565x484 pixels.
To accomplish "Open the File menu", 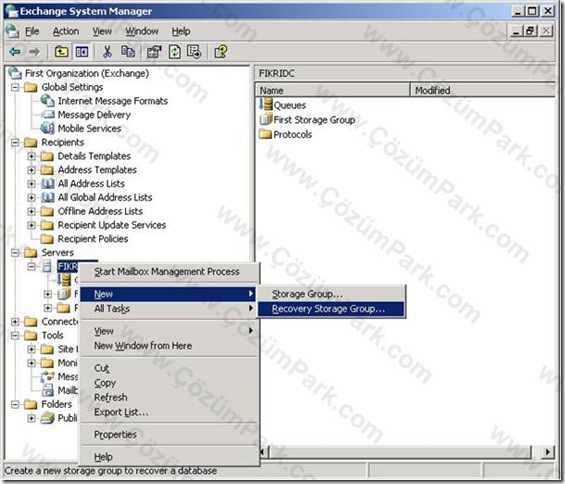I will tap(32, 32).
